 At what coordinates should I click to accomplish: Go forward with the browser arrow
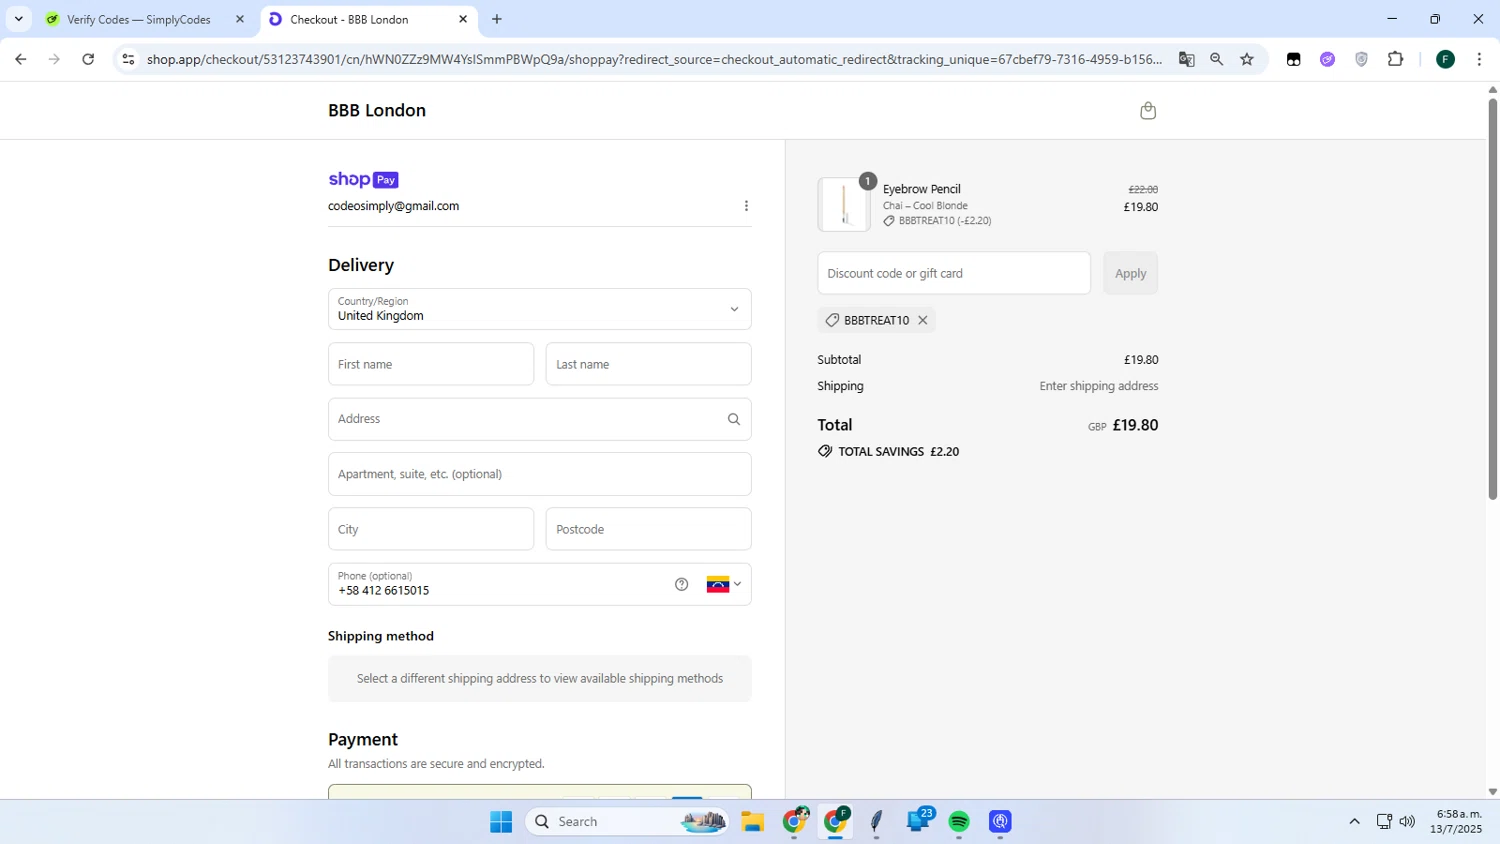pyautogui.click(x=54, y=59)
